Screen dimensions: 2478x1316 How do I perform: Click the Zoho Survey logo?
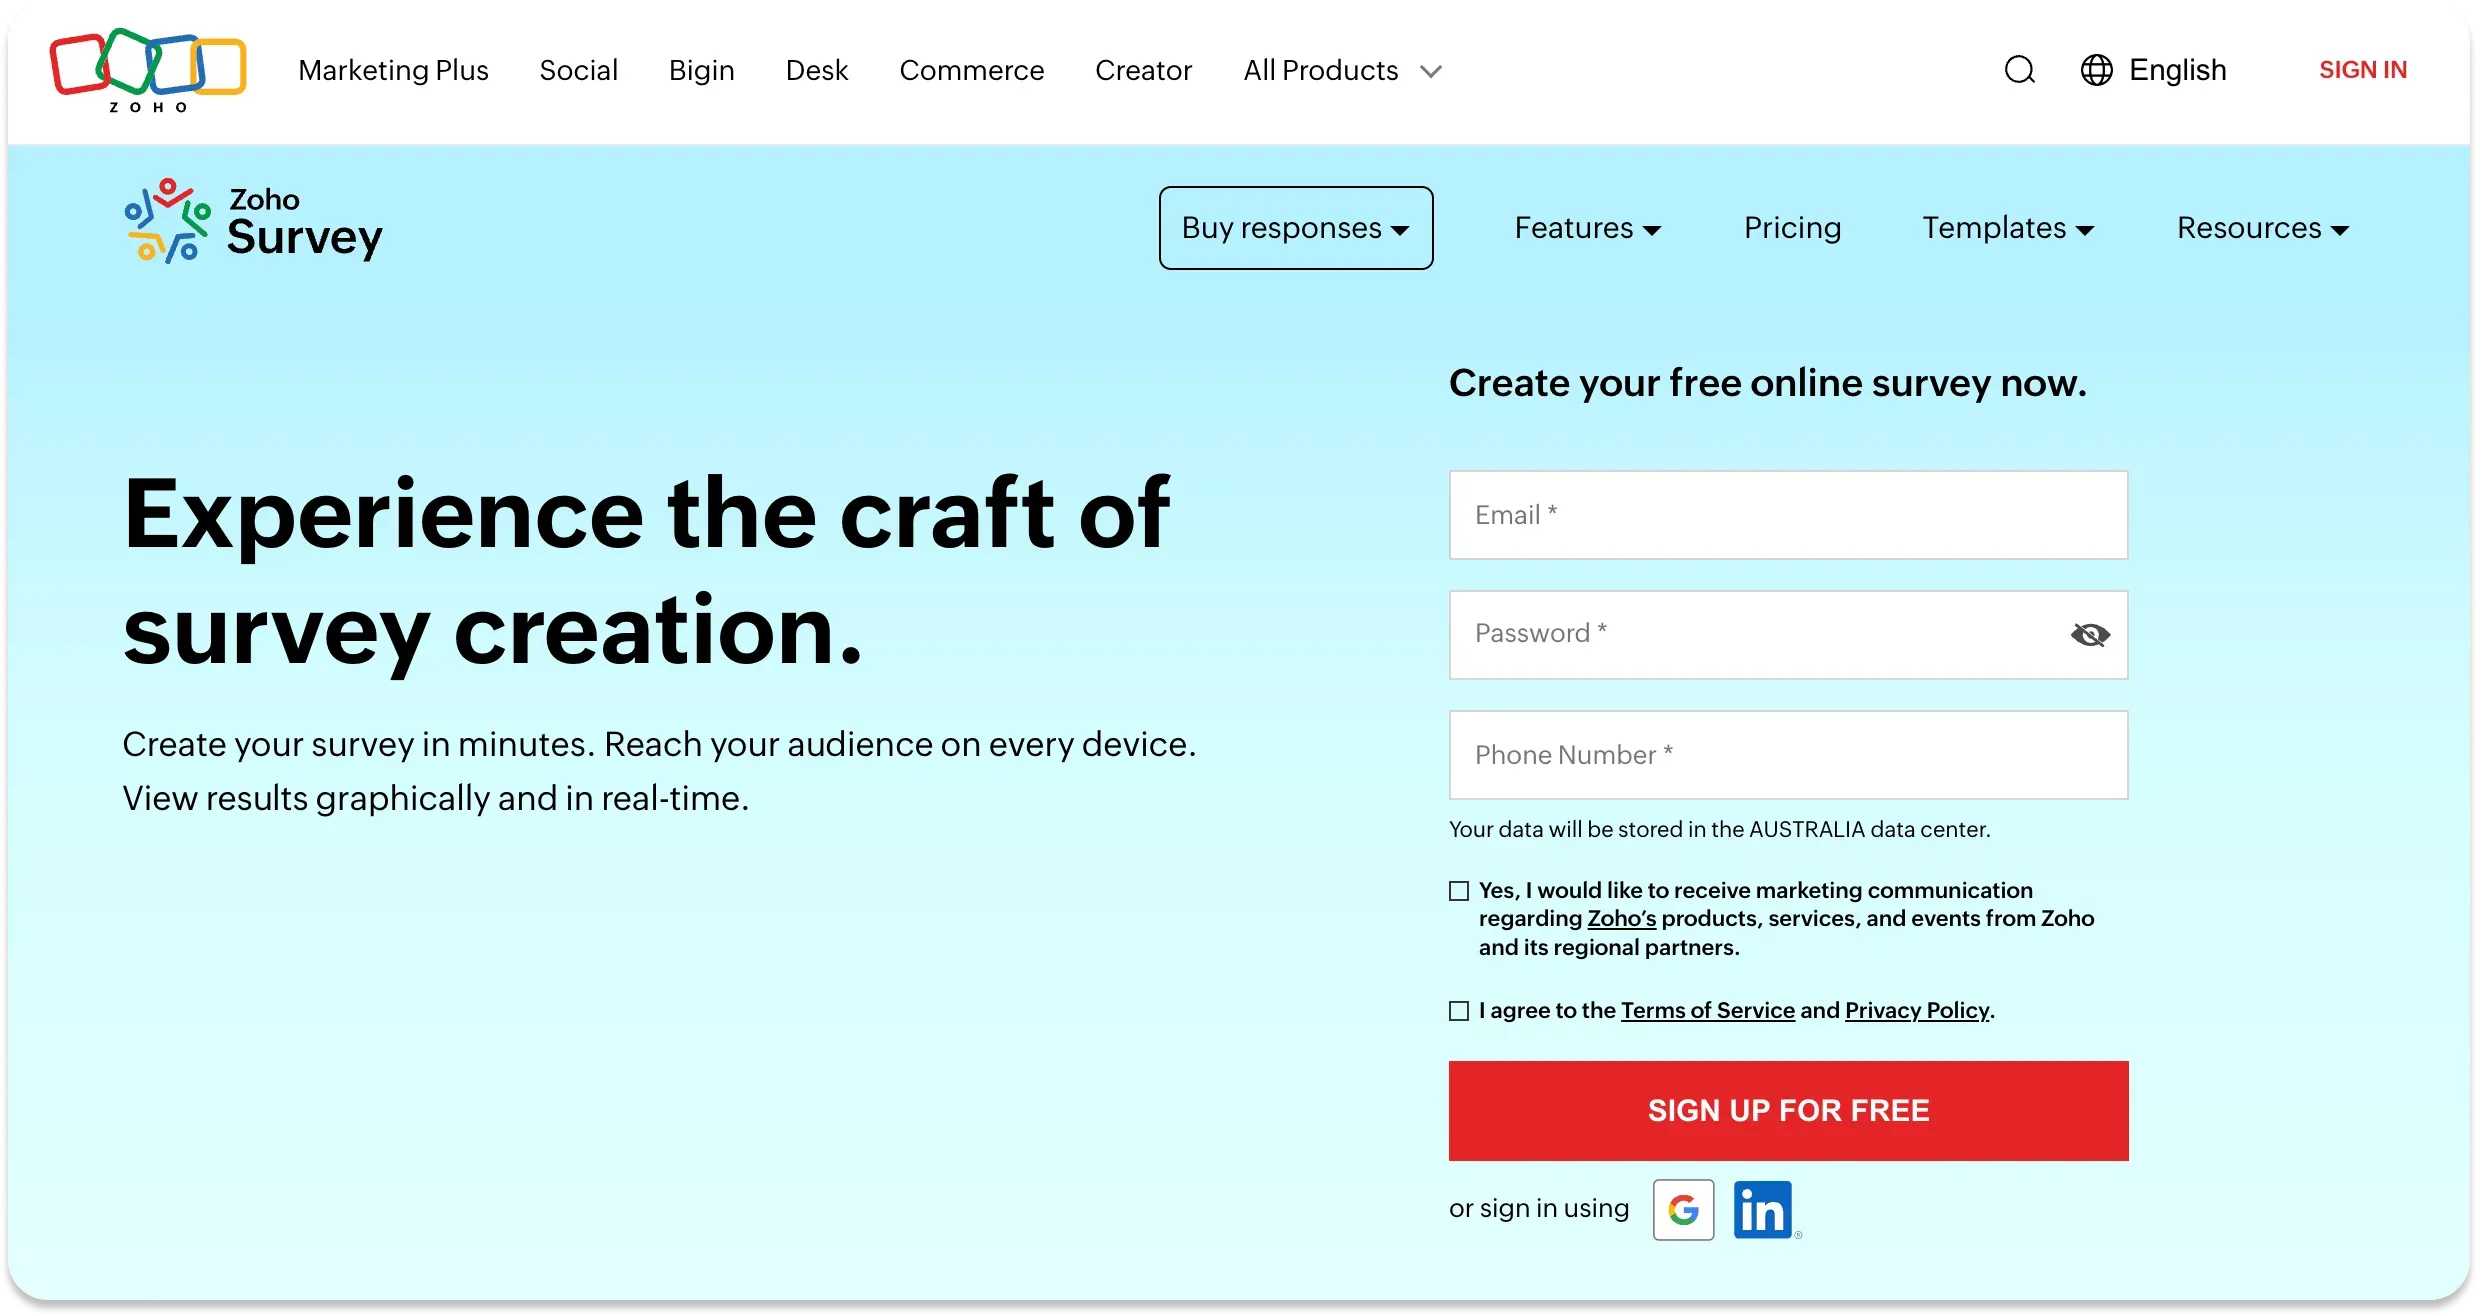253,221
